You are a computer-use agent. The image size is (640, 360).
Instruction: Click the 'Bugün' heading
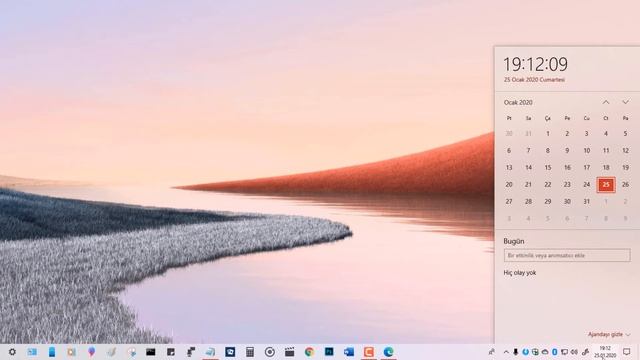pyautogui.click(x=514, y=241)
